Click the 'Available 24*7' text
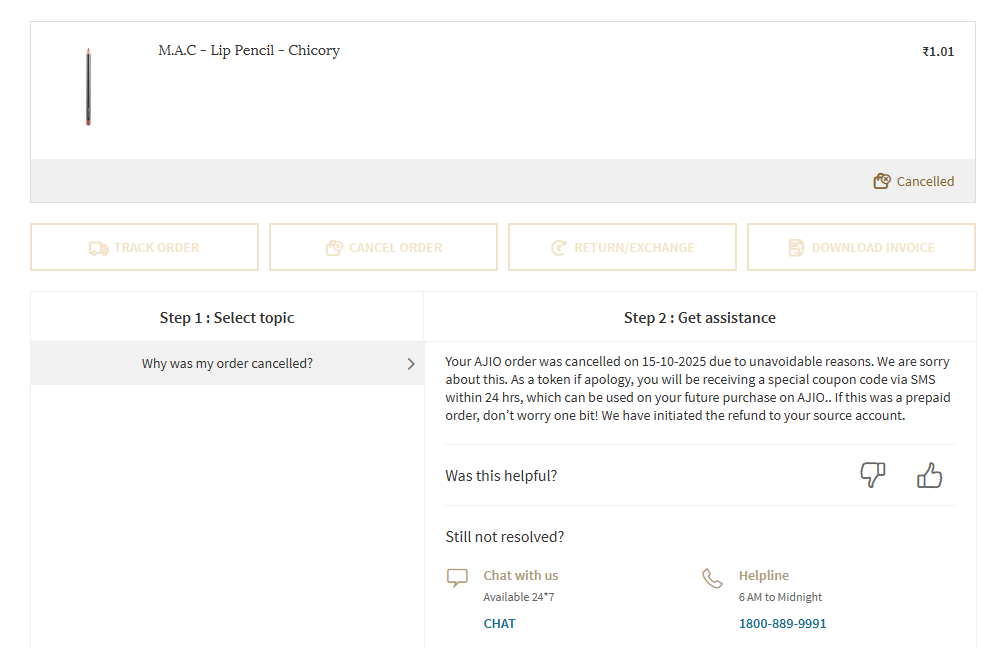The image size is (1005, 648). coord(519,597)
